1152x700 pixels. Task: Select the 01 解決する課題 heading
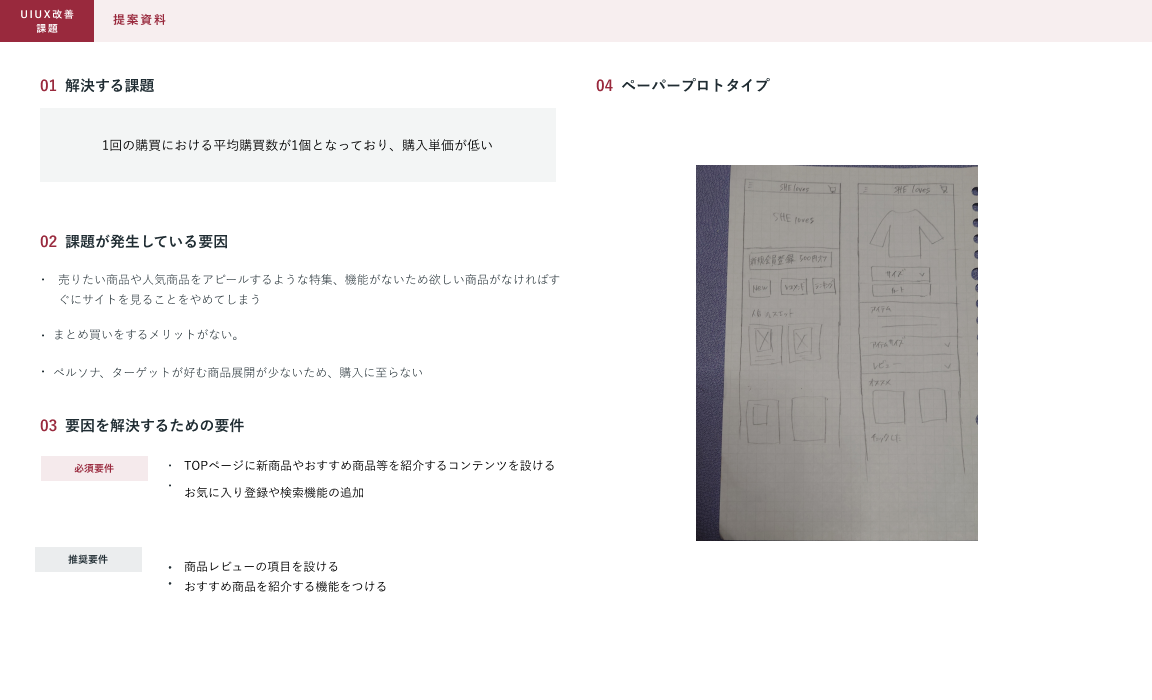point(97,86)
